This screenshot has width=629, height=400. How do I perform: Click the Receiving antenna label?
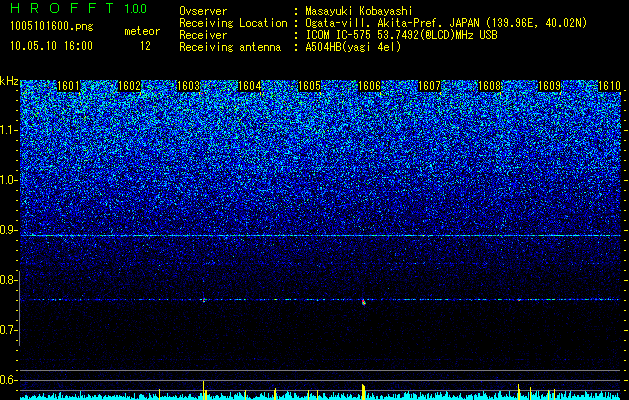230,47
